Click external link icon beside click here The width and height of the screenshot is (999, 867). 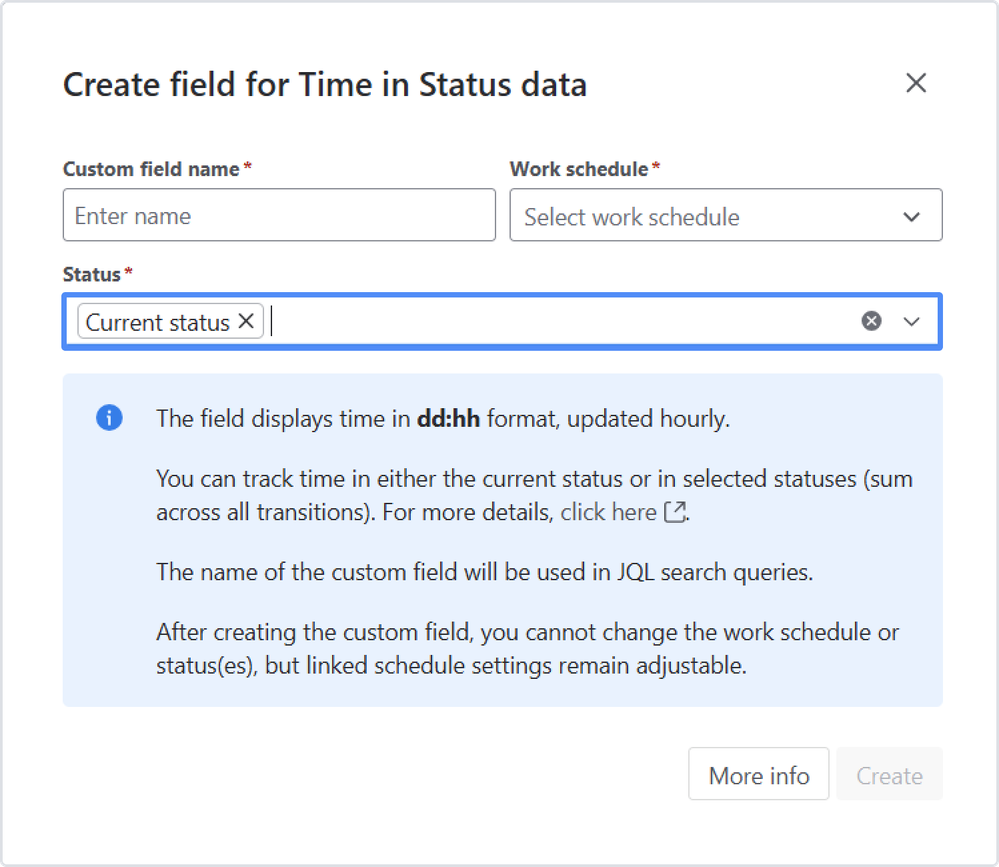point(676,512)
